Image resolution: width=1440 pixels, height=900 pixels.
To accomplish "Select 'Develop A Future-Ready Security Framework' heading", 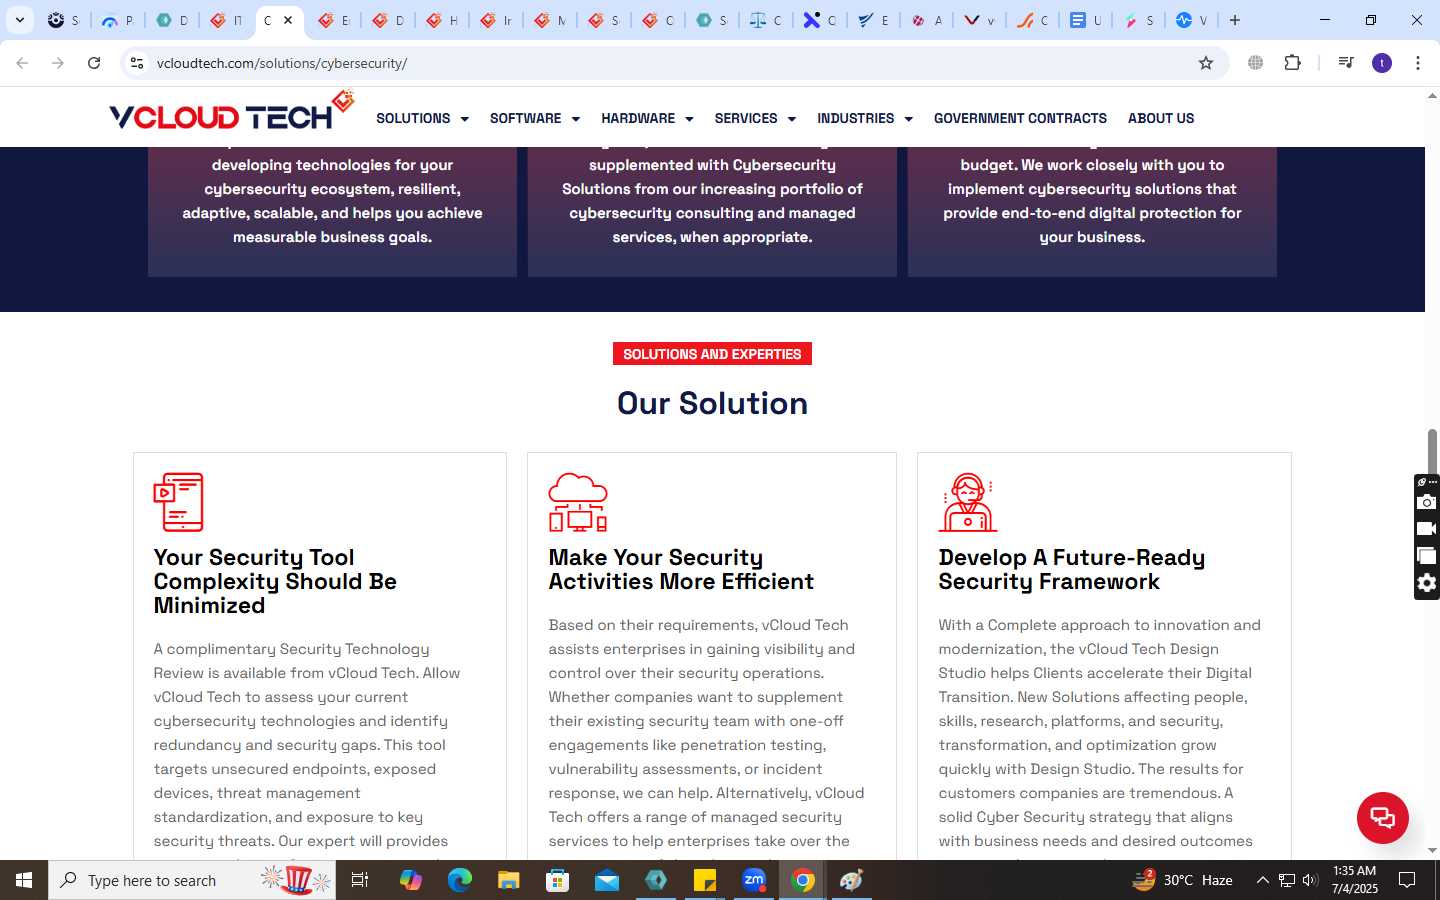I will [1071, 569].
